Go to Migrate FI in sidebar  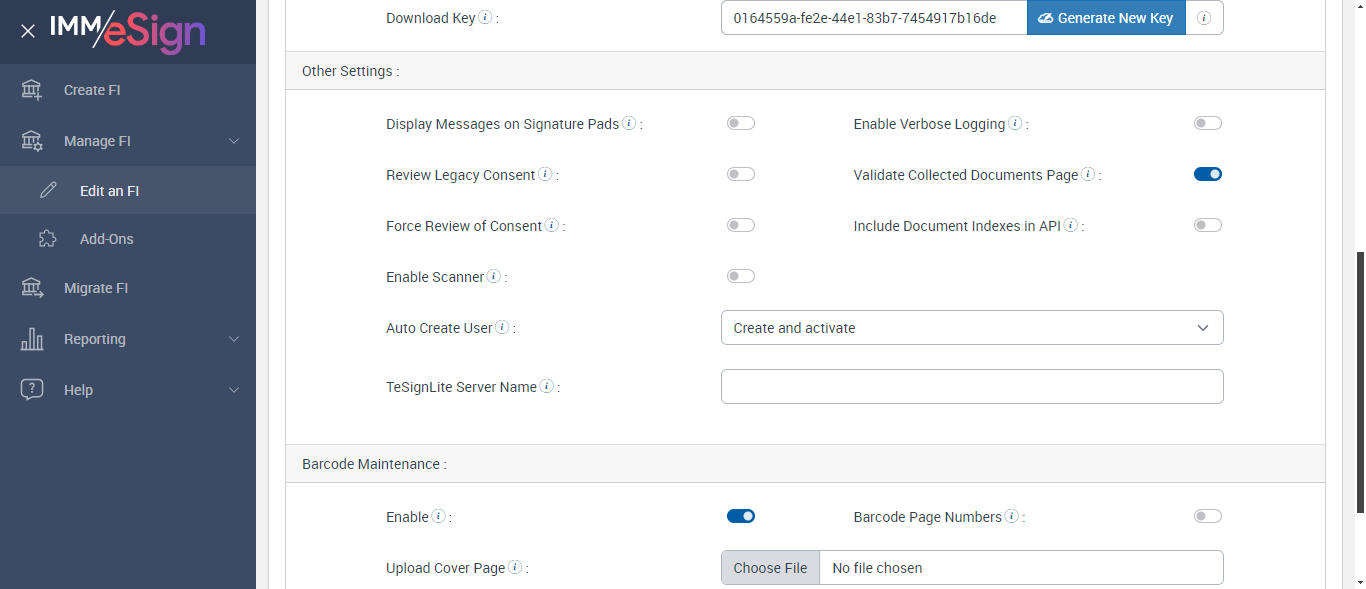click(x=96, y=288)
